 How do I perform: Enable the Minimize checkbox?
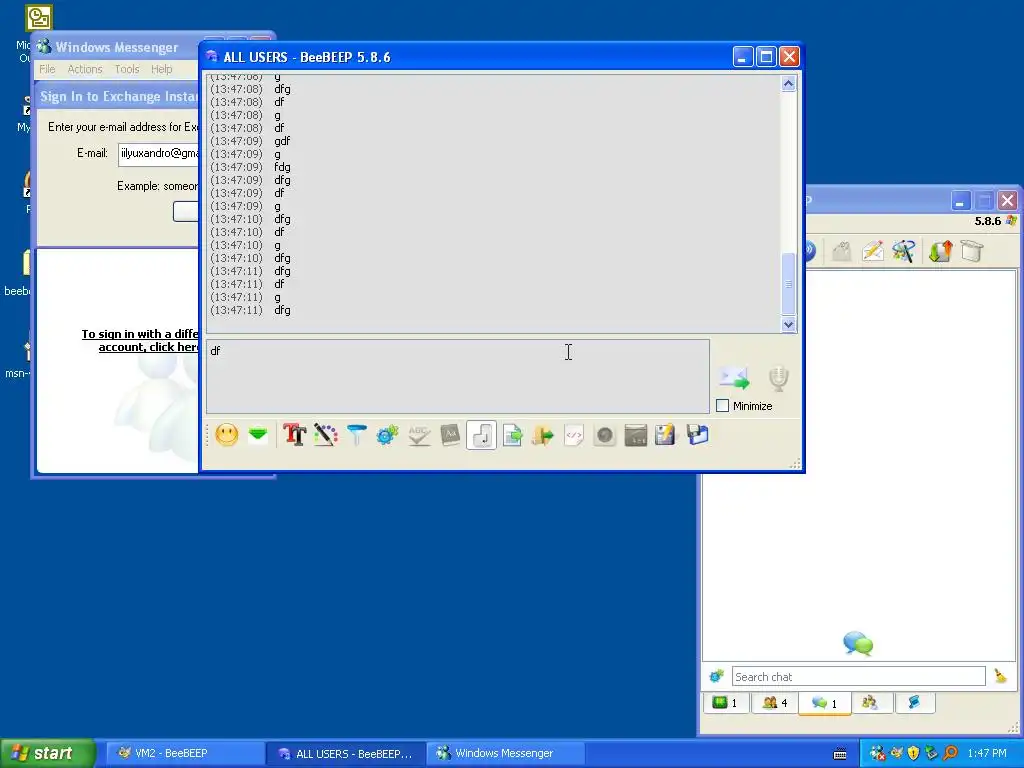click(722, 406)
